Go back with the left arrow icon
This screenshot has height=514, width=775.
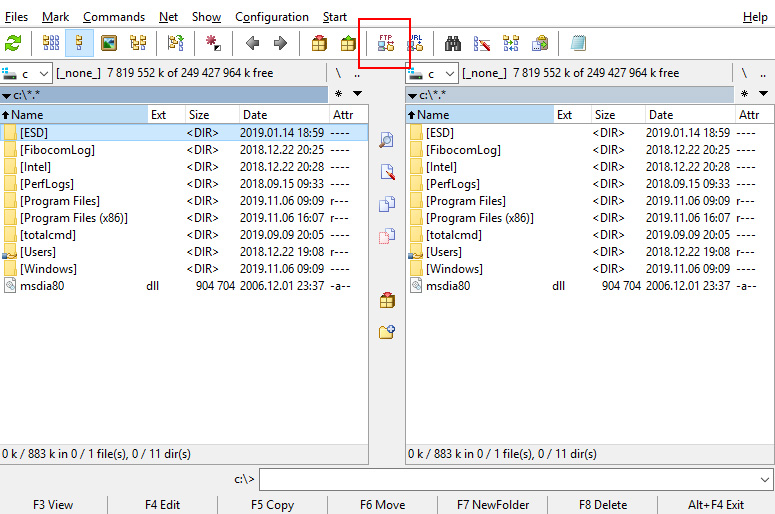point(253,43)
